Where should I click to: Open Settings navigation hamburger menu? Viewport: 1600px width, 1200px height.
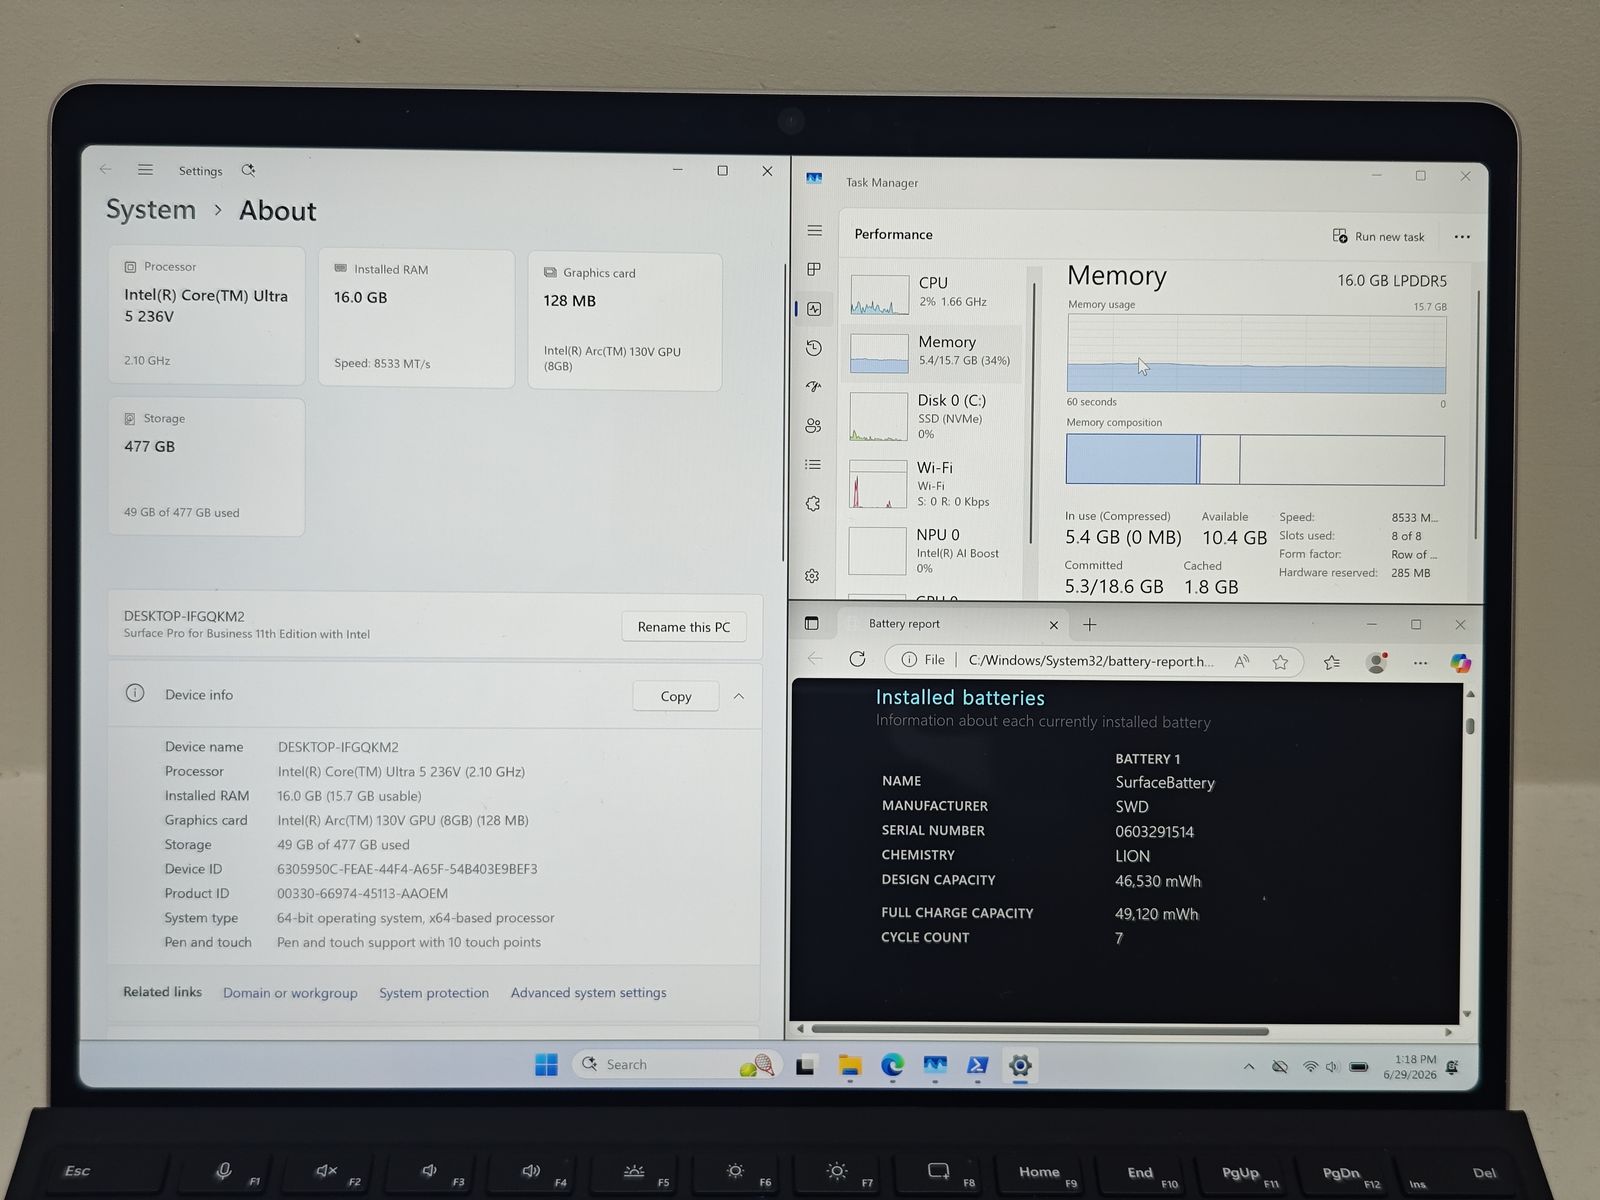(146, 170)
